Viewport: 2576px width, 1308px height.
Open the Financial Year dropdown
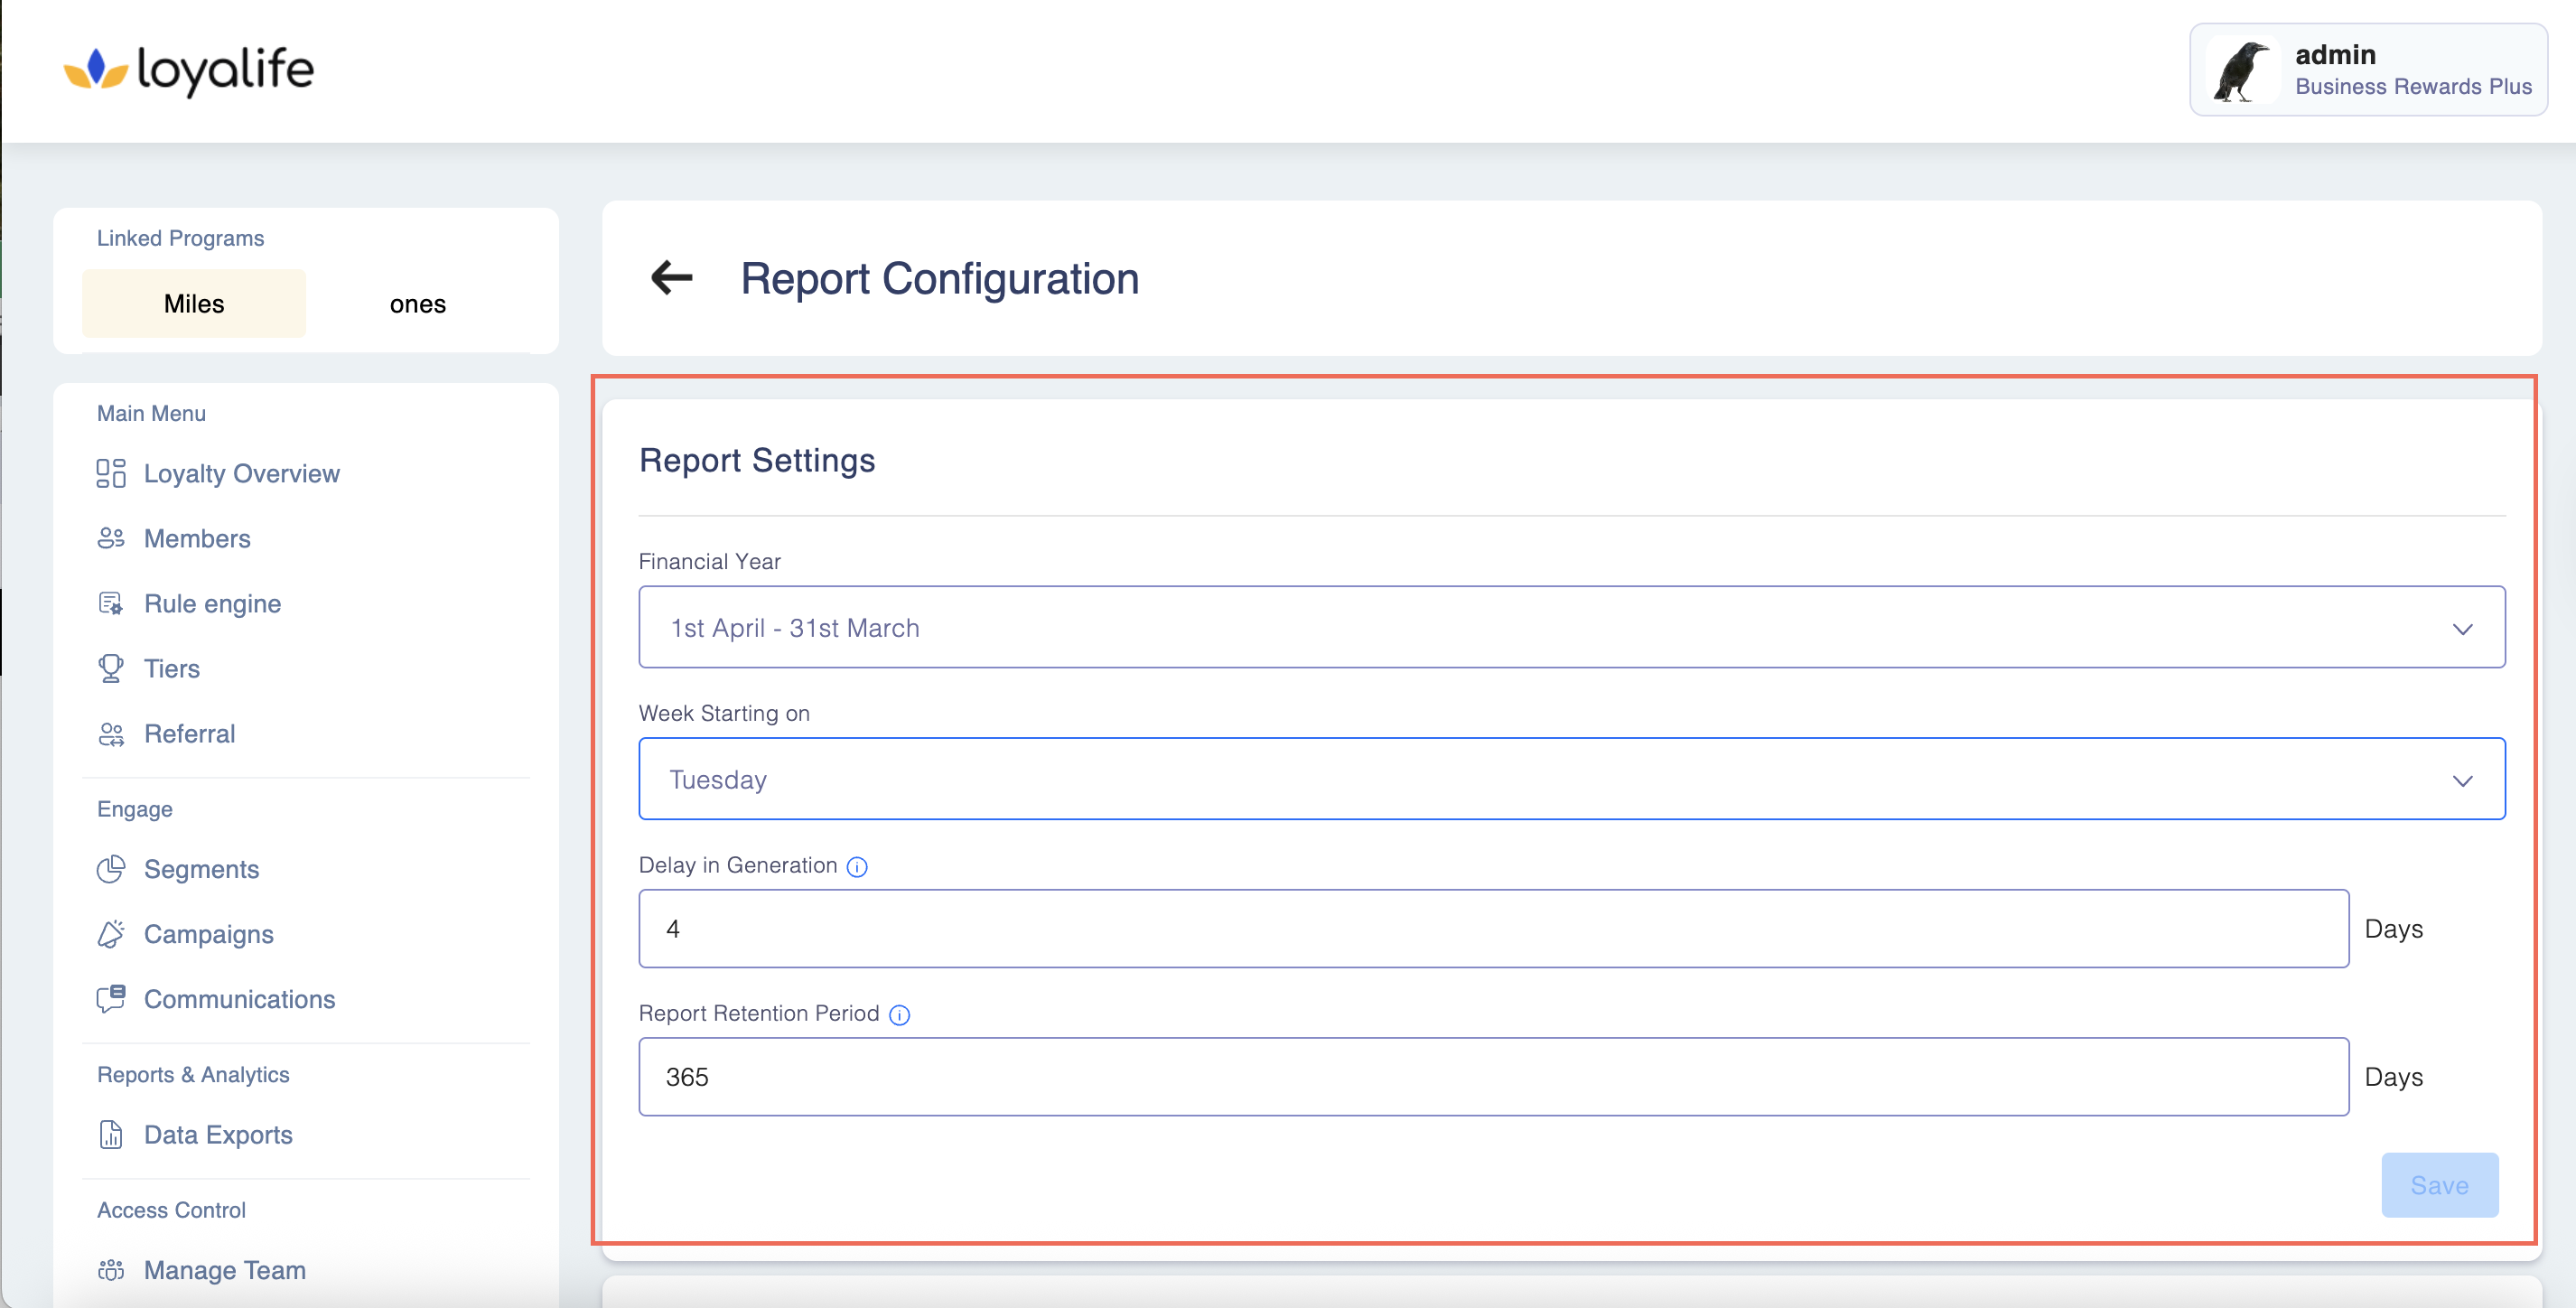1570,627
